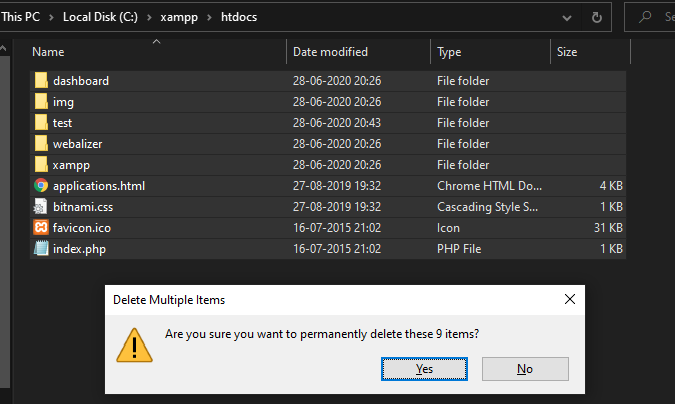The height and width of the screenshot is (404, 675).
Task: Click the Chrome icon of applications.html
Action: 41,186
